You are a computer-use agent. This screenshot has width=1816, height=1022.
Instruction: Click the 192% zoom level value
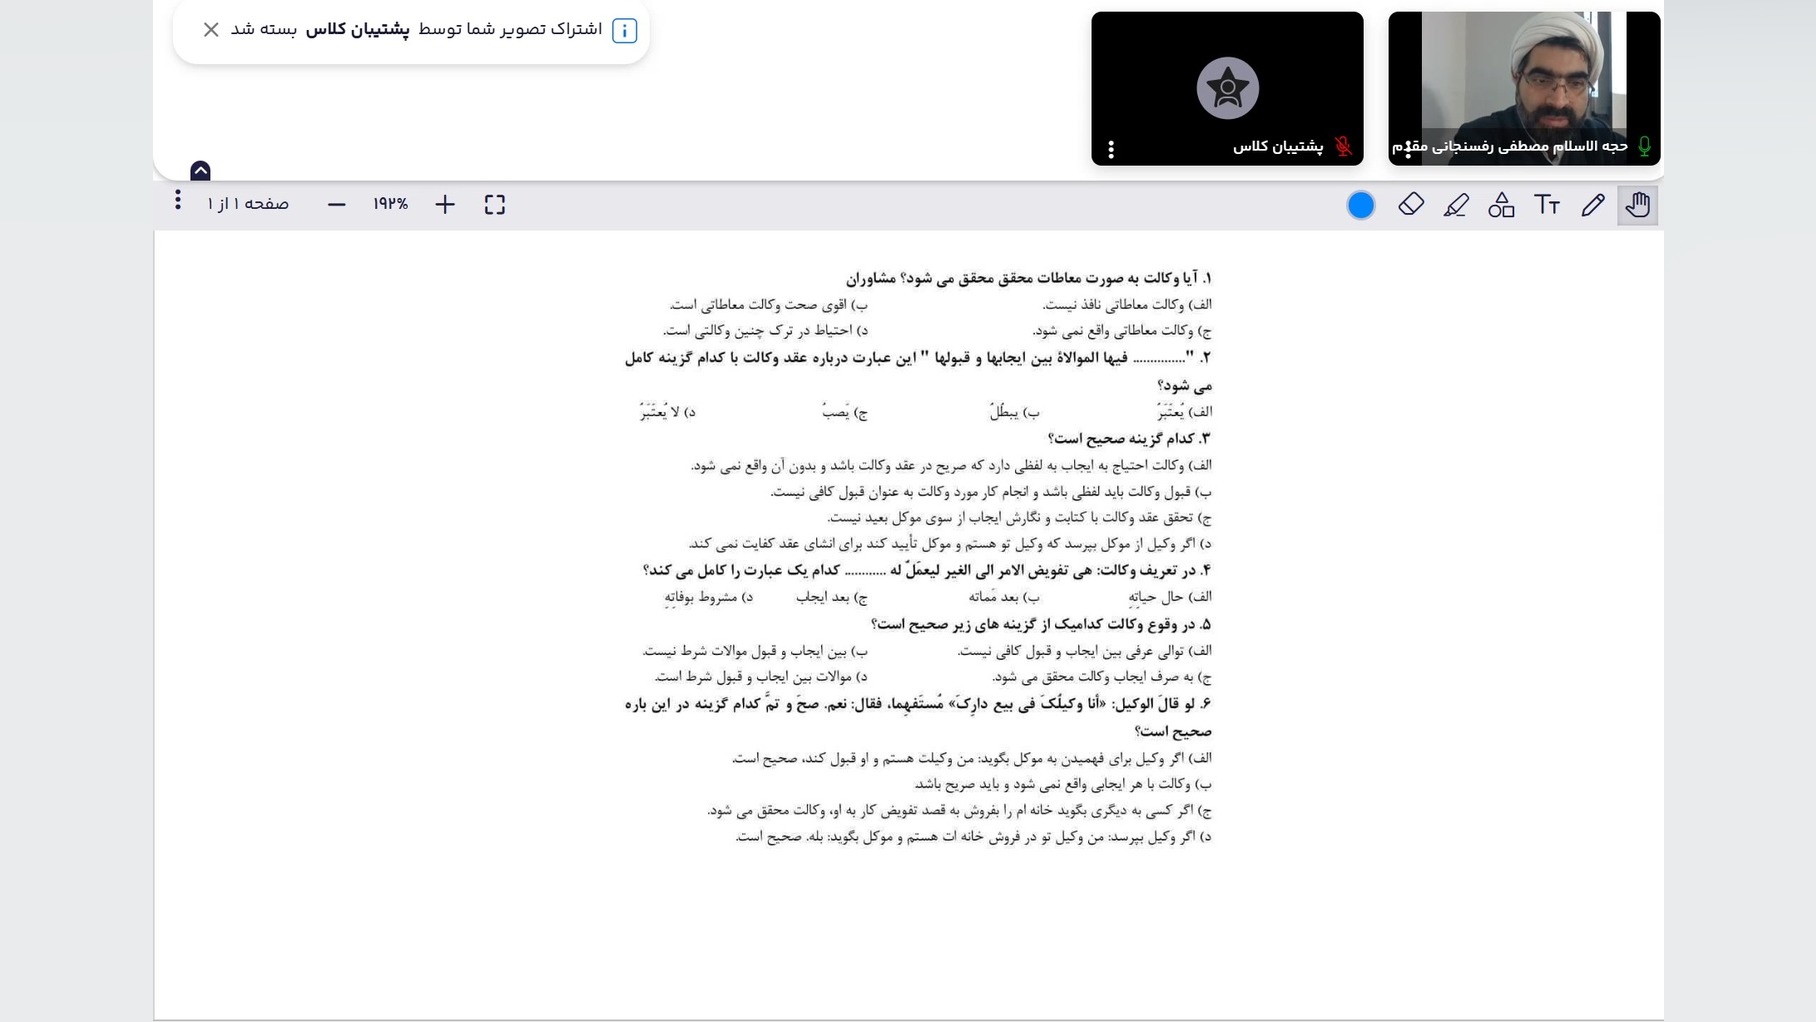click(390, 204)
